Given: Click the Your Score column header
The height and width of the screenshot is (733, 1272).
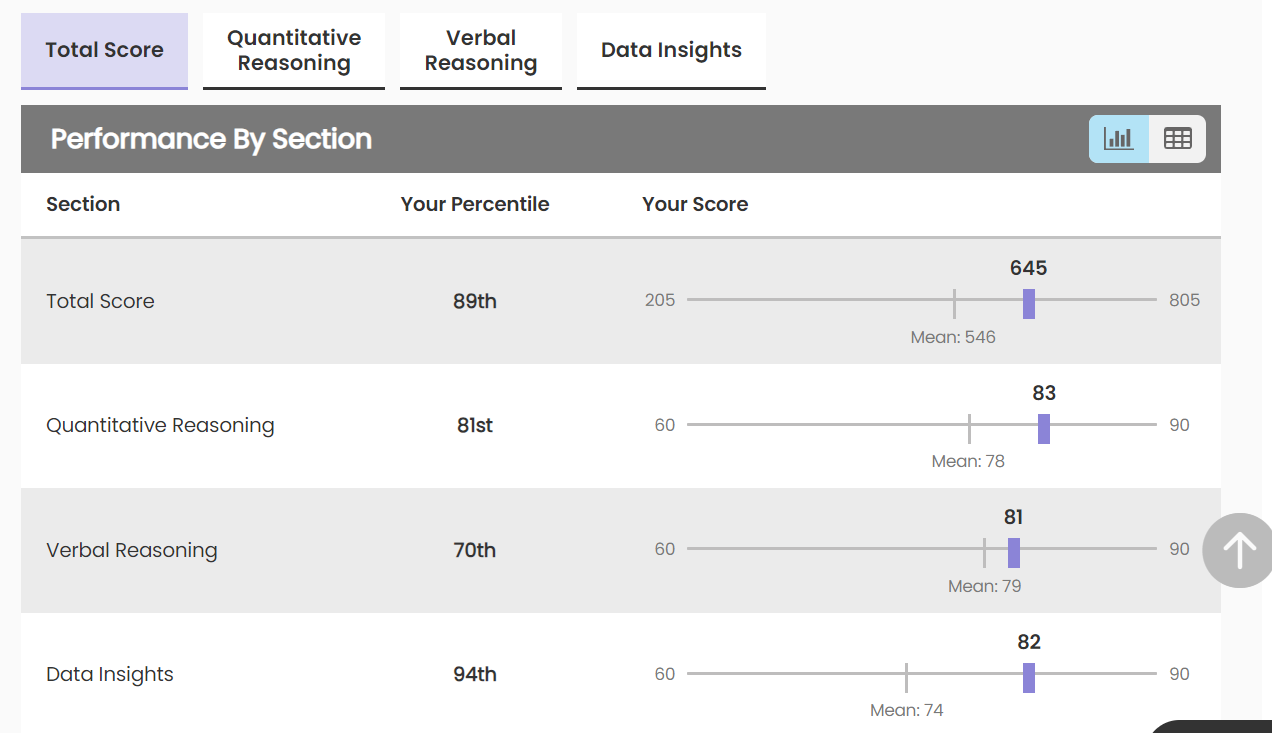Looking at the screenshot, I should click(695, 204).
